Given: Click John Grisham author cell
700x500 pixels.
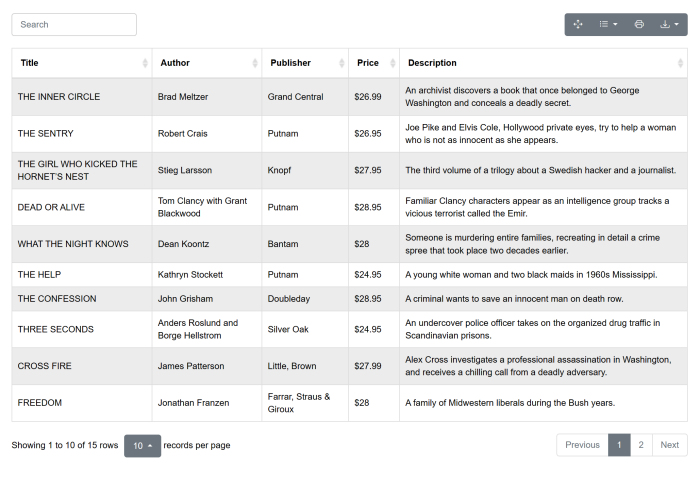Looking at the screenshot, I should (190, 298).
